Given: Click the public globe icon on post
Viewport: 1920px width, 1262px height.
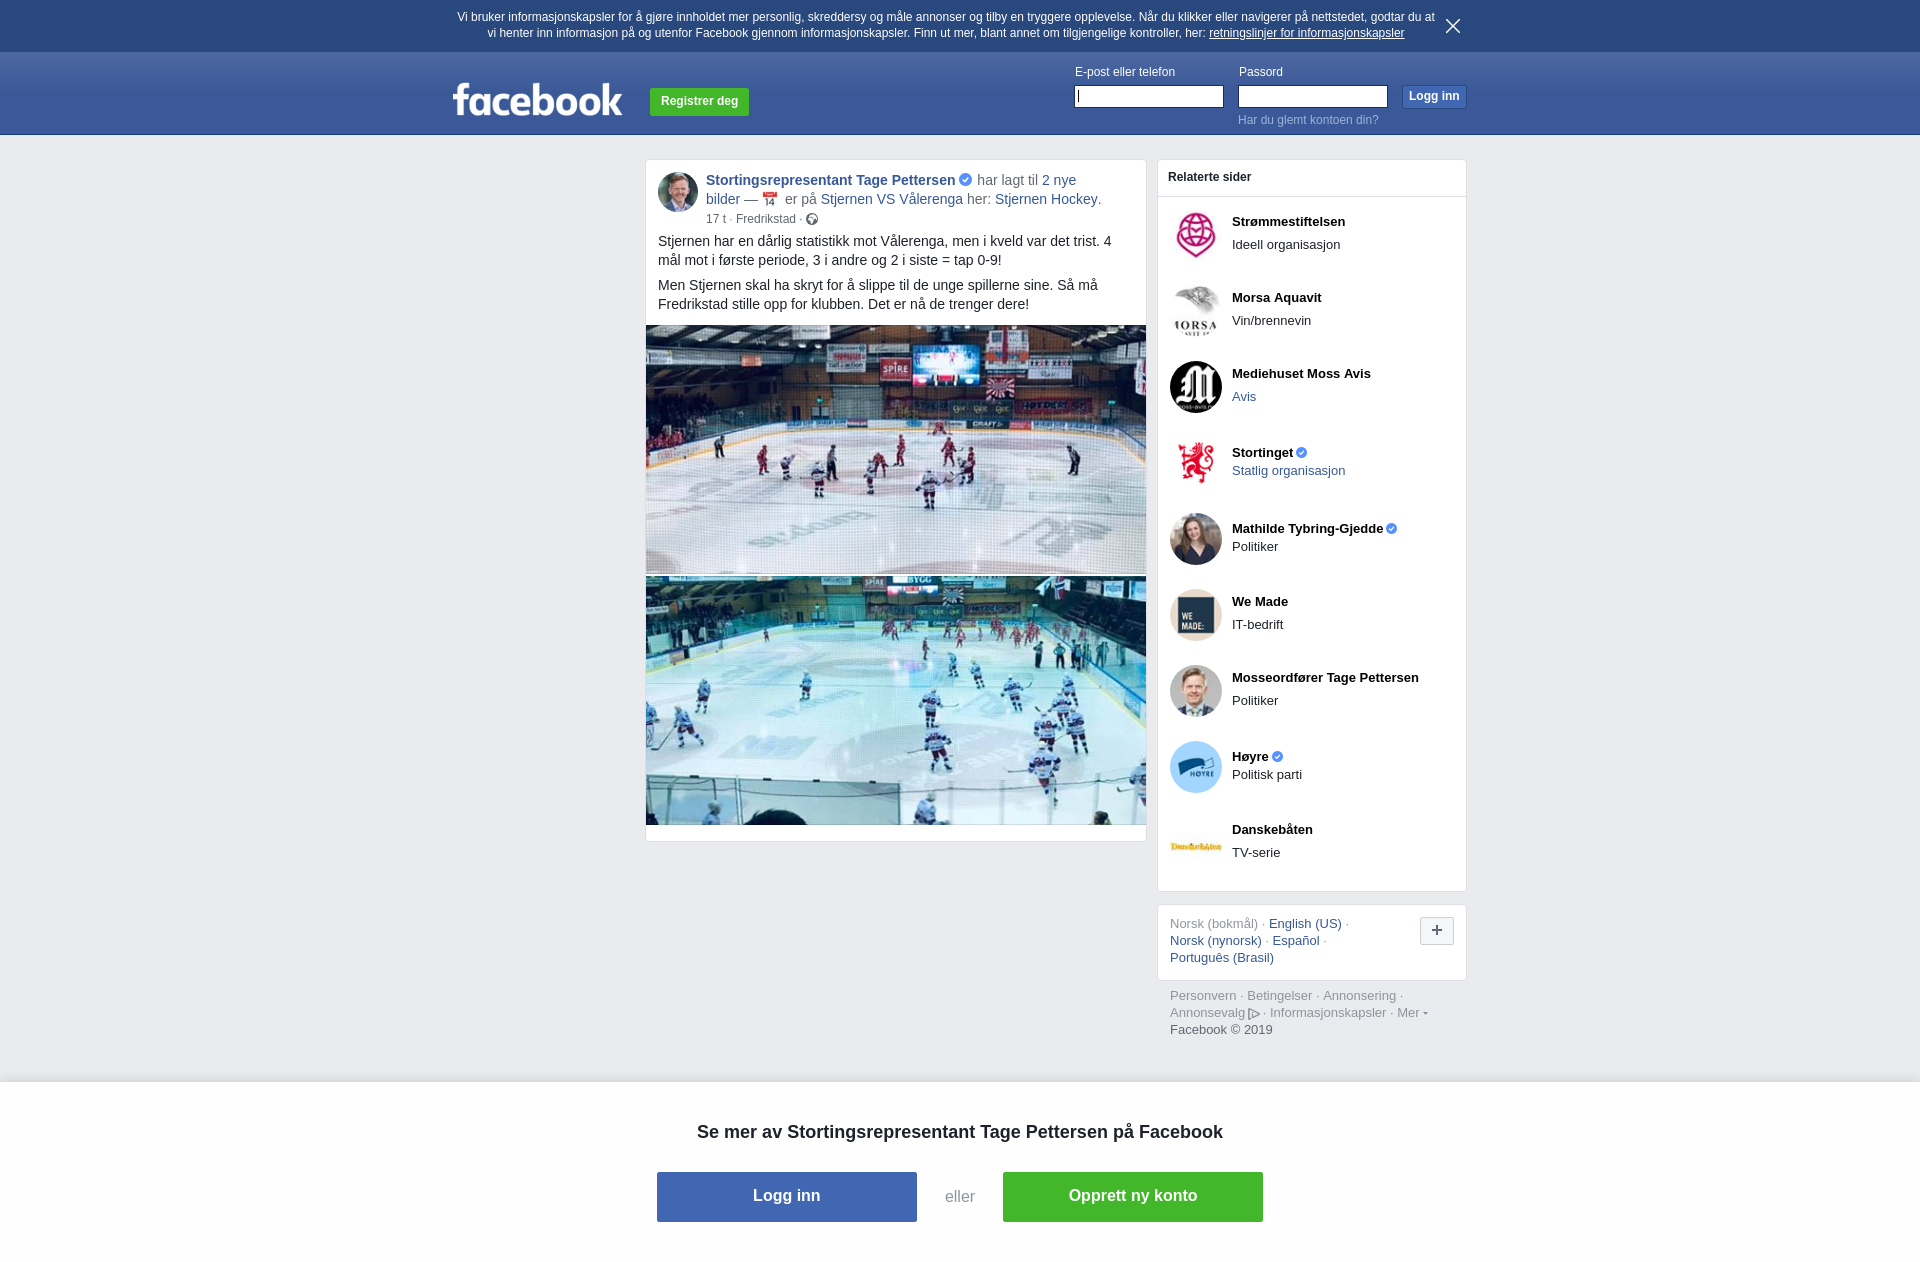Looking at the screenshot, I should click(x=812, y=220).
